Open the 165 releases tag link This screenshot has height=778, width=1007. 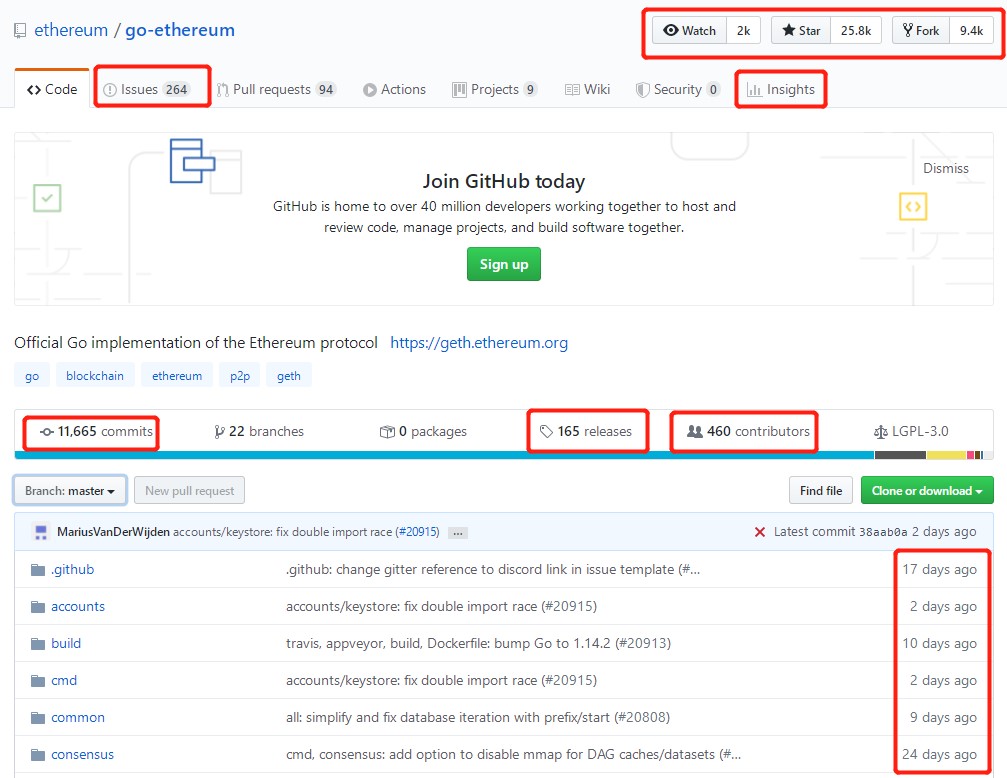pyautogui.click(x=586, y=431)
